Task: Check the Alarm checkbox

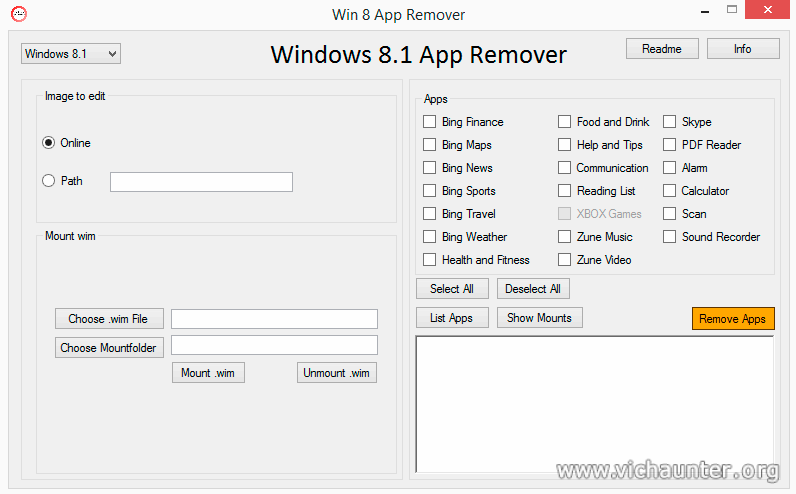Action: coord(670,168)
